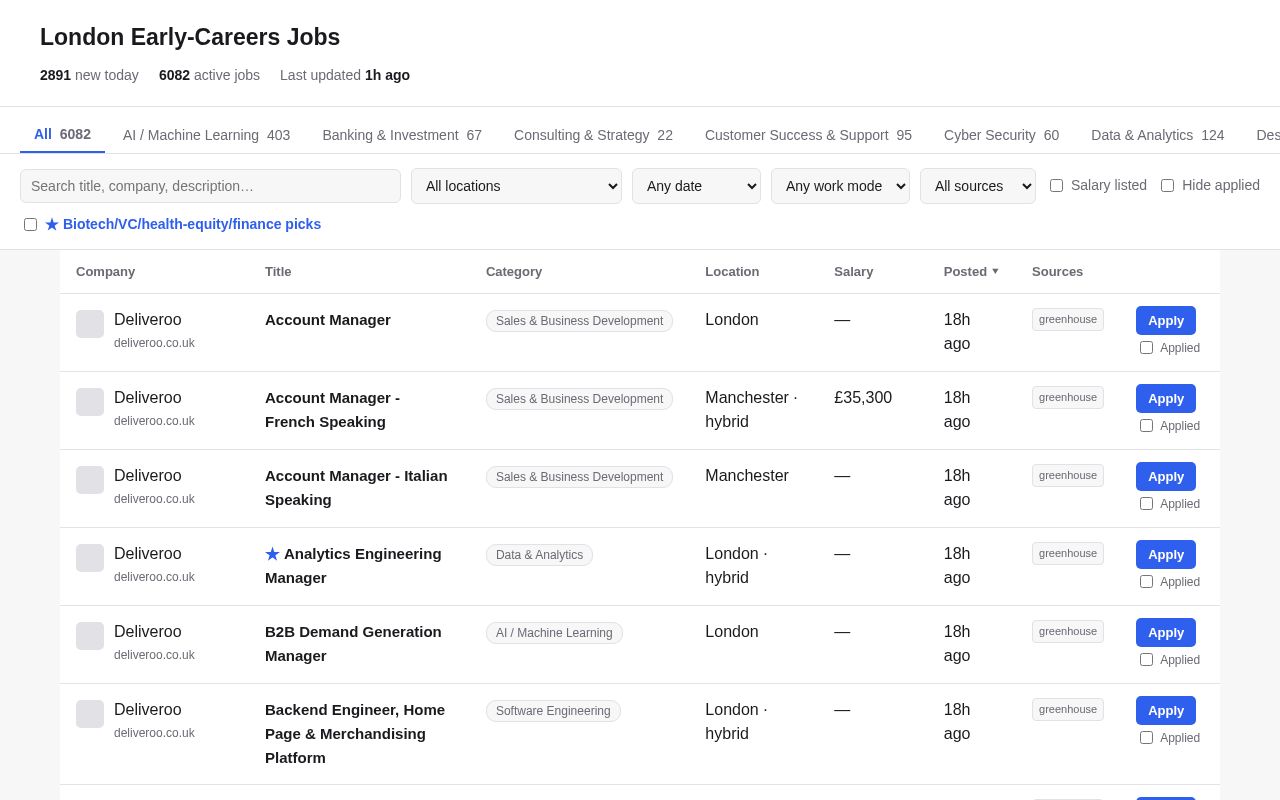Viewport: 1280px width, 800px height.
Task: Enable the Salary listed checkbox
Action: coord(1056,185)
